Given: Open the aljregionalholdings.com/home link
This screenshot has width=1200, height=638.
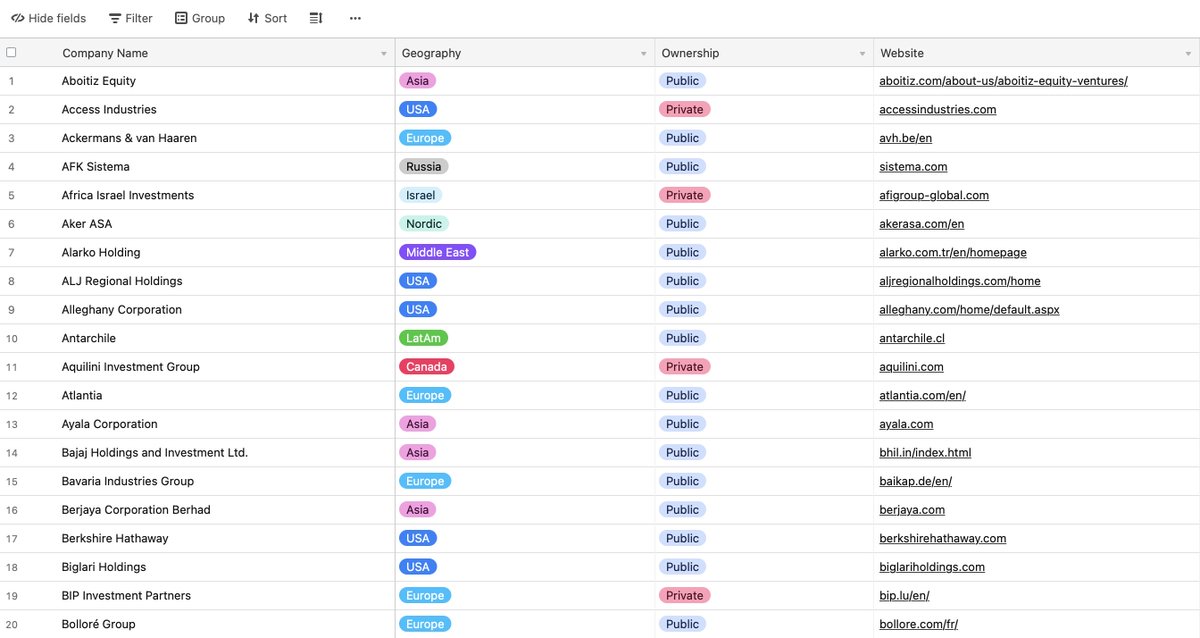Looking at the screenshot, I should pos(960,281).
